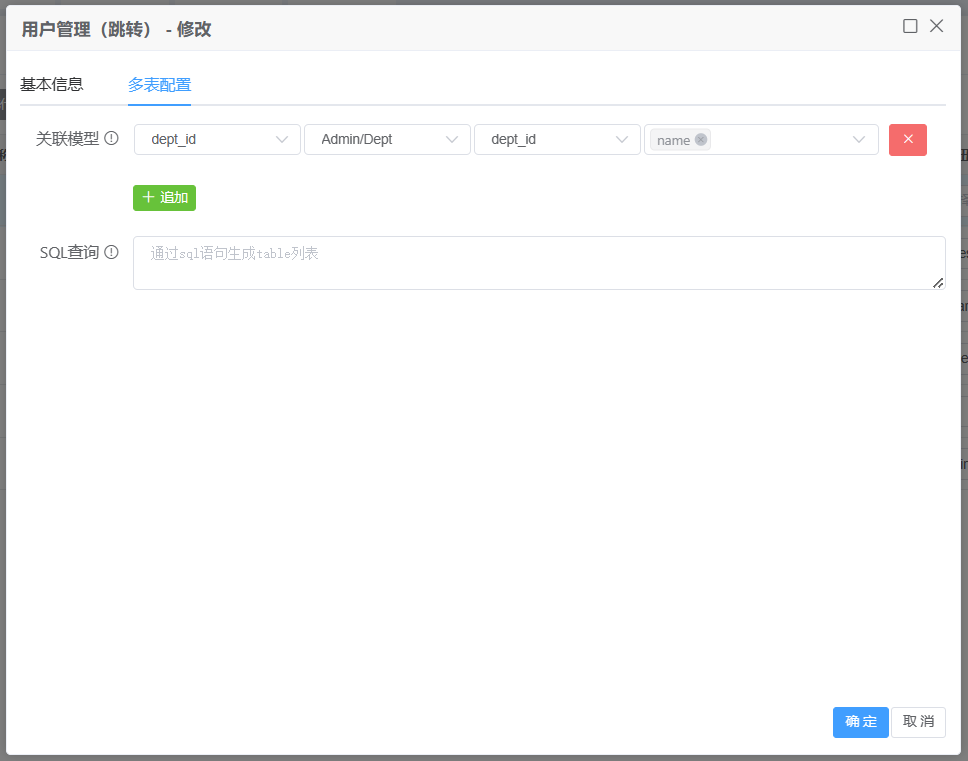The image size is (968, 761).
Task: Click the resize handle of SQL textarea
Action: (938, 283)
